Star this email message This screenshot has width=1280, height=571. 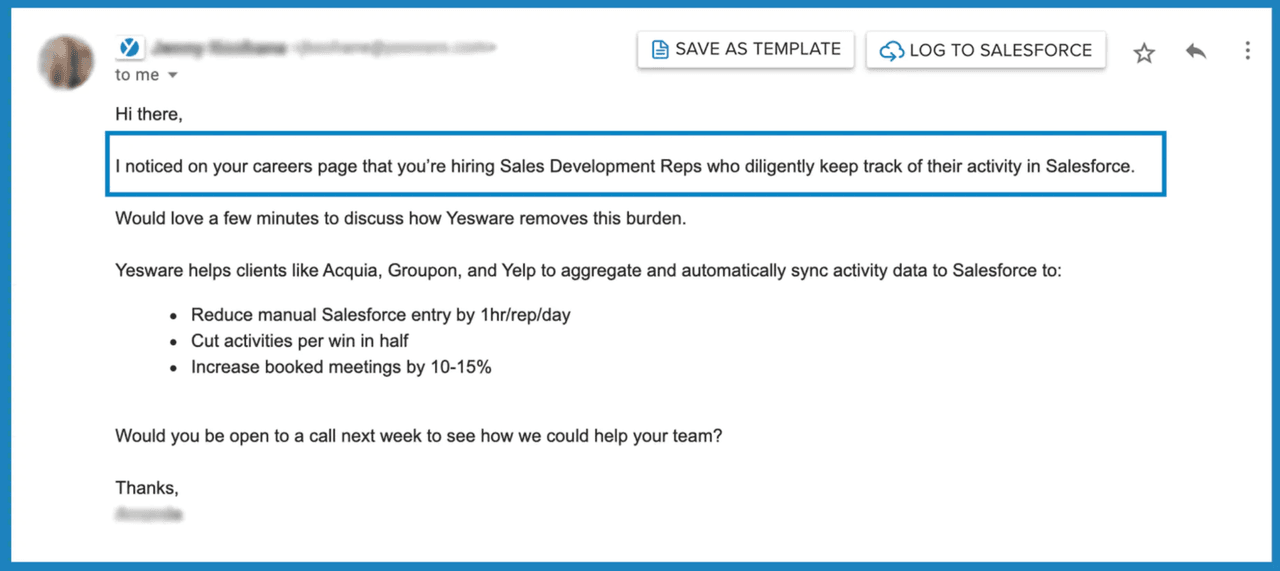[1144, 53]
